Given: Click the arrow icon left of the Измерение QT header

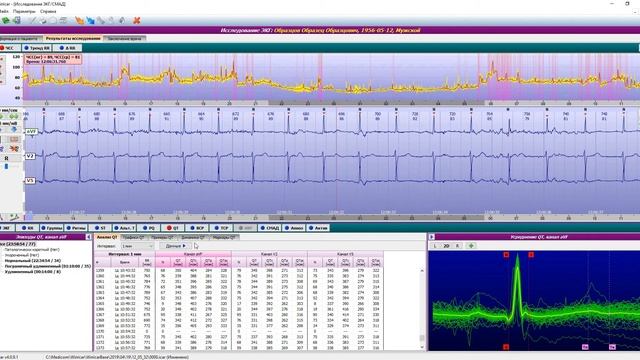Looking at the screenshot, I should tap(431, 237).
